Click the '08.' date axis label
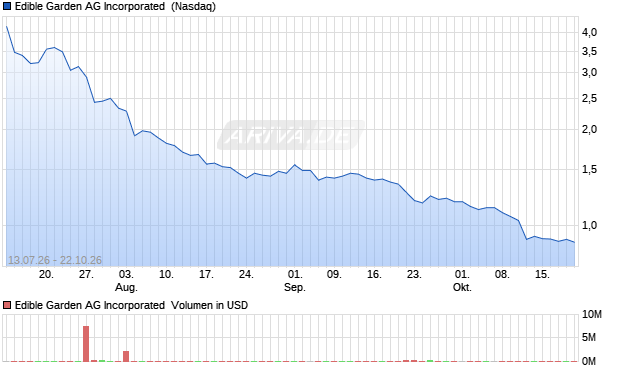This screenshot has height=371, width=620. (x=502, y=274)
